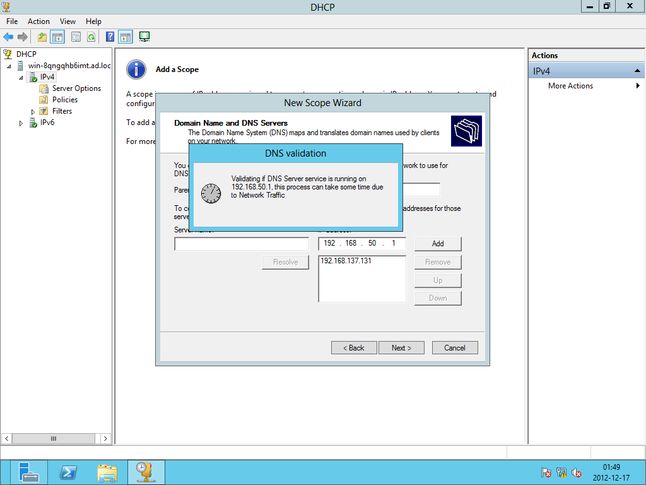Screen dimensions: 646x485
Task: Collapse the win-8qngqhb6imt.ad.loc server node
Action: tap(9, 66)
